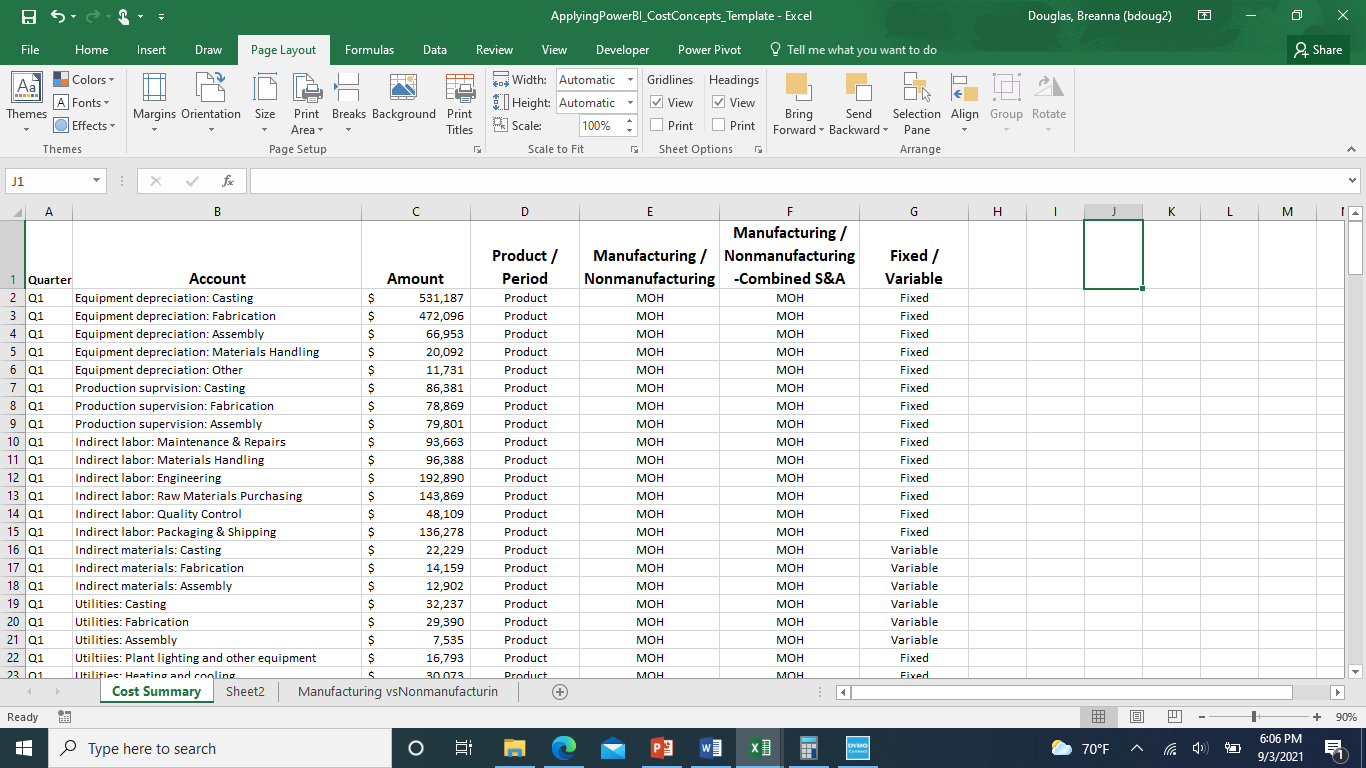Image resolution: width=1366 pixels, height=768 pixels.
Task: Open the Width dropdown in Scale to Fit
Action: (631, 79)
